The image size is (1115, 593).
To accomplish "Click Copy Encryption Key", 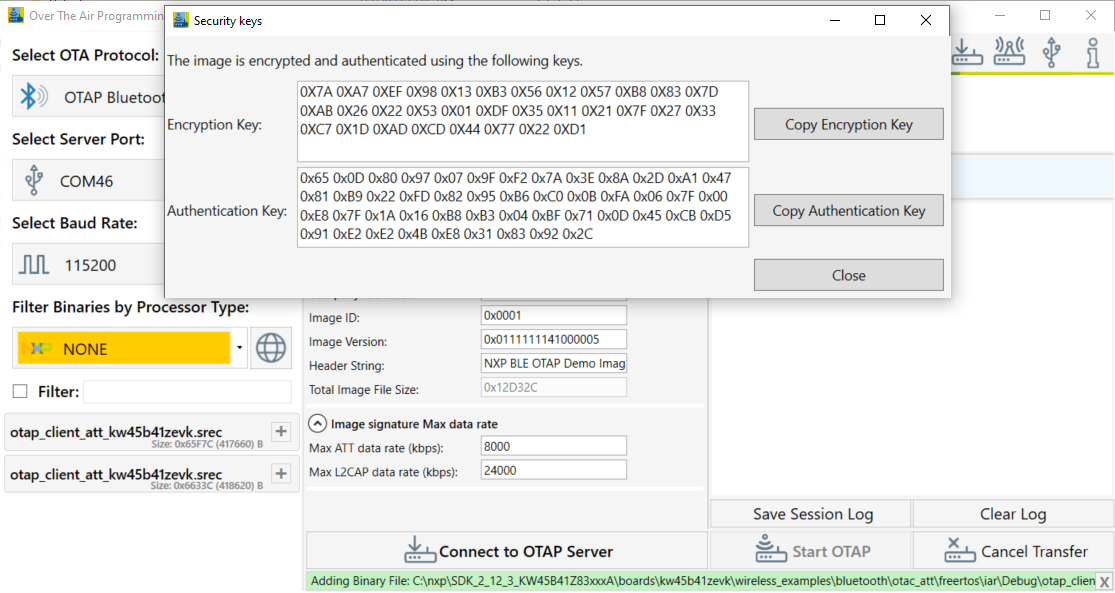I will click(x=848, y=123).
